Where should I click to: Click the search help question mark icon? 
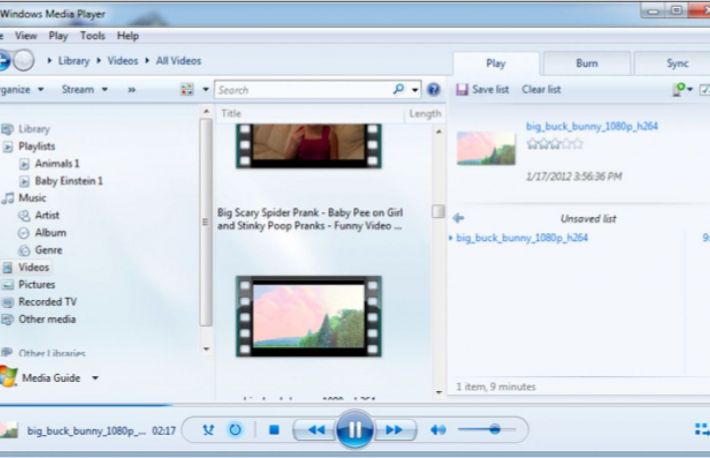click(x=434, y=89)
